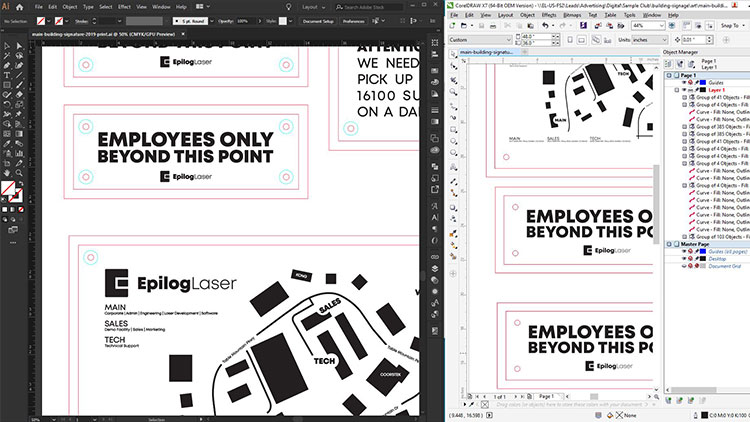The width and height of the screenshot is (750, 422).
Task: Click Preferences button in Illustrator
Action: (353, 21)
